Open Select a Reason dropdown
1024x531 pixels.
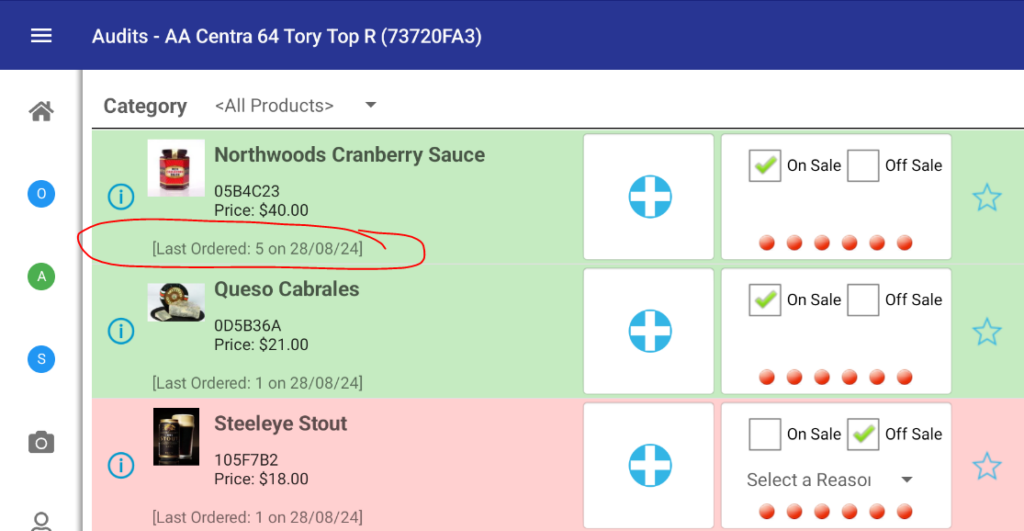[829, 480]
